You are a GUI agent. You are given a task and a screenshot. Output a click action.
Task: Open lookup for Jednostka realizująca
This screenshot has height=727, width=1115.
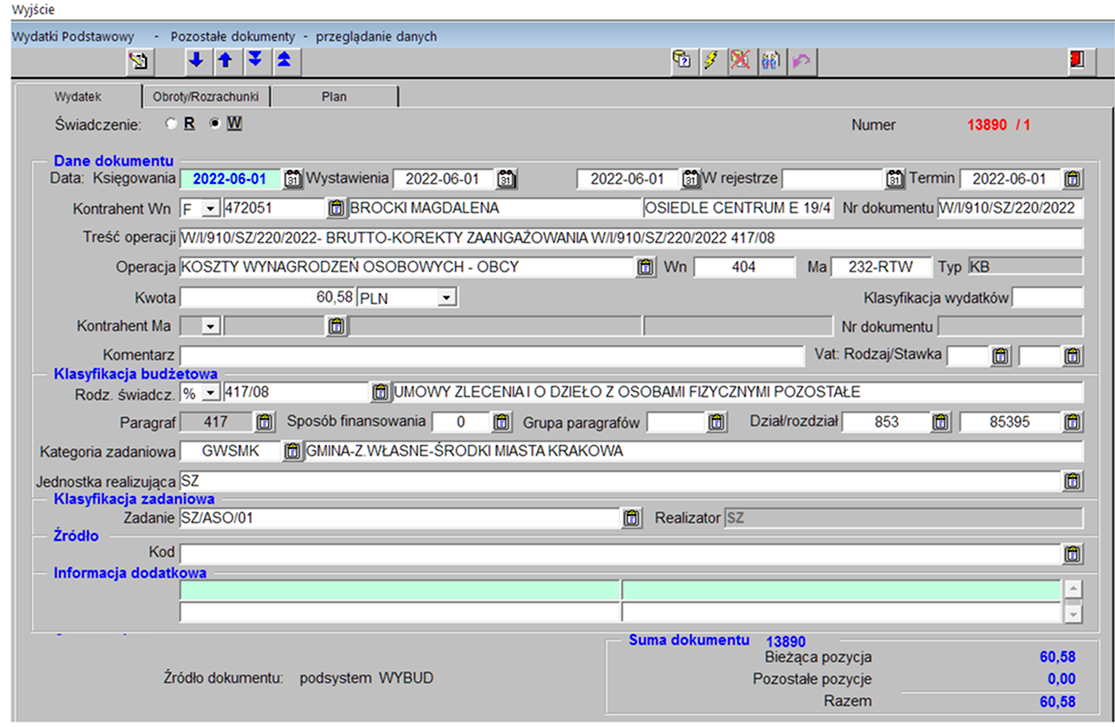click(1072, 481)
